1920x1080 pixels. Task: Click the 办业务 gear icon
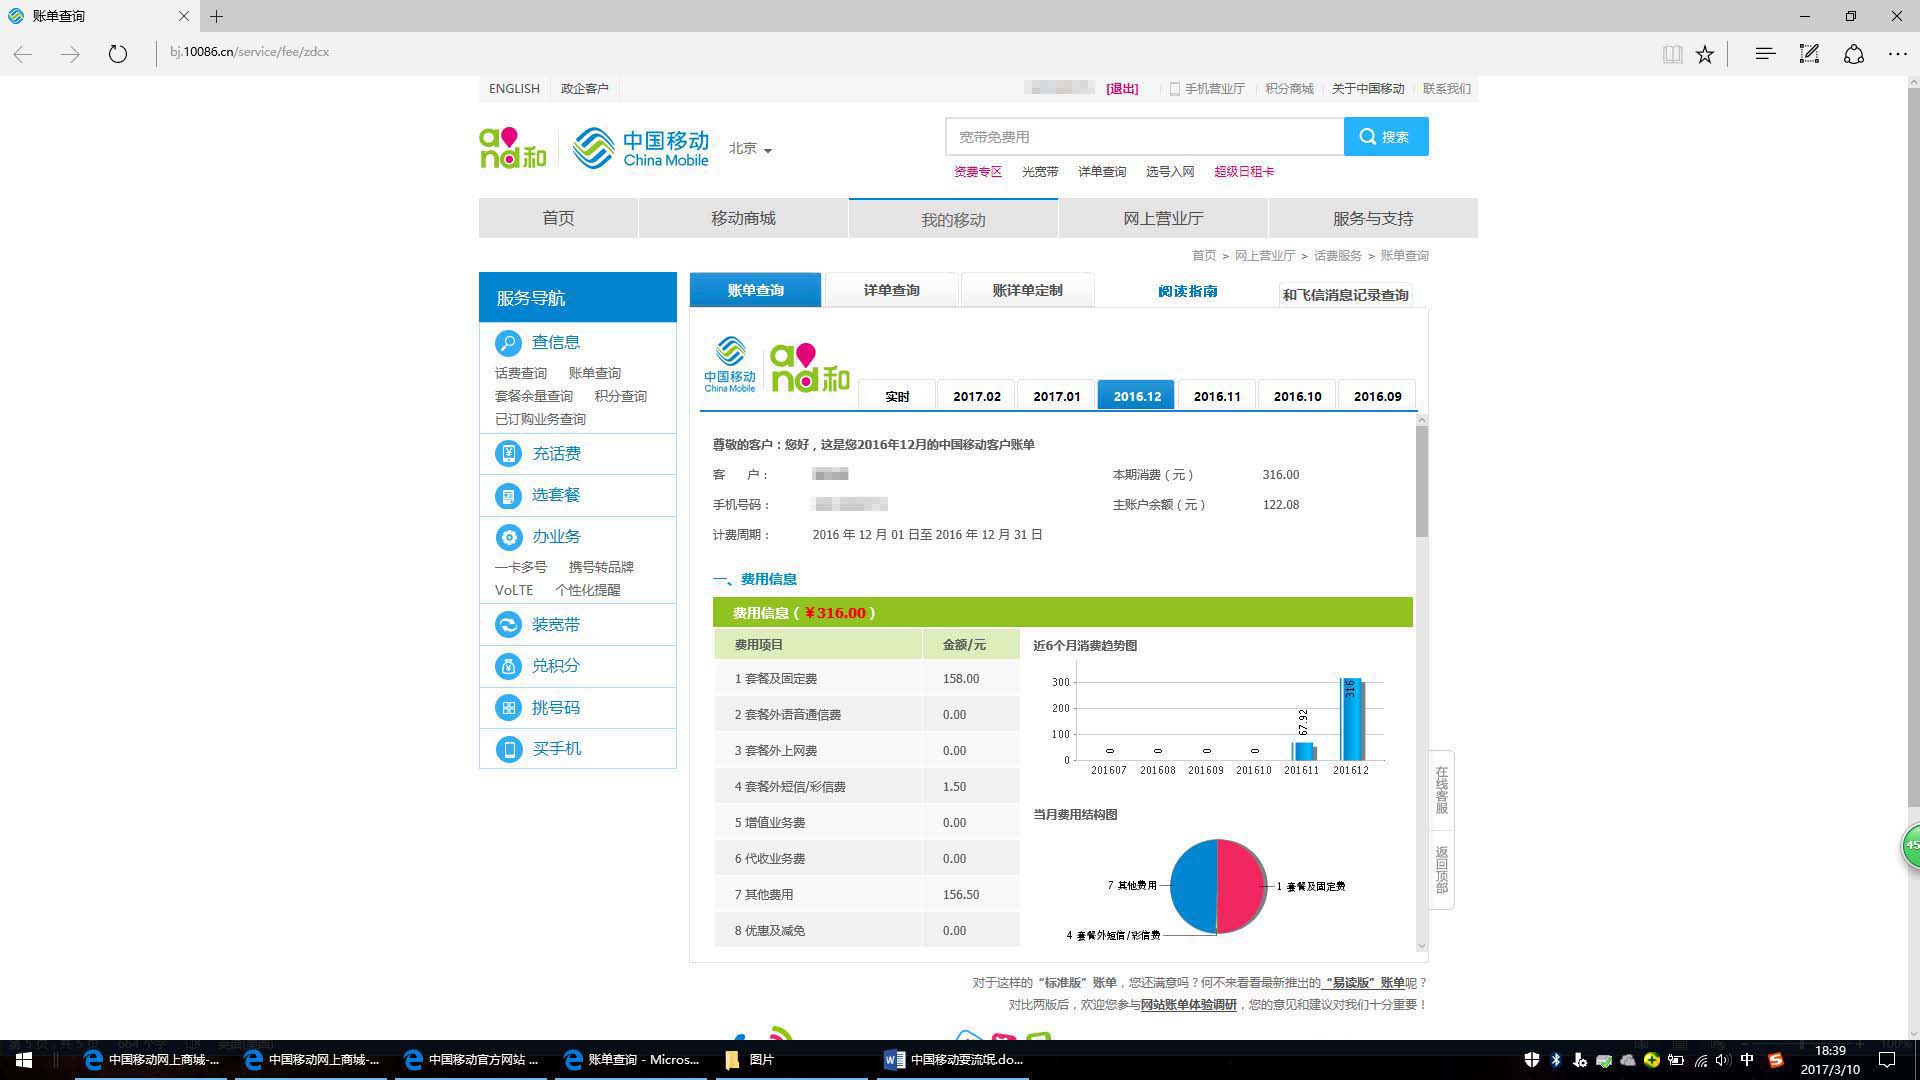508,537
